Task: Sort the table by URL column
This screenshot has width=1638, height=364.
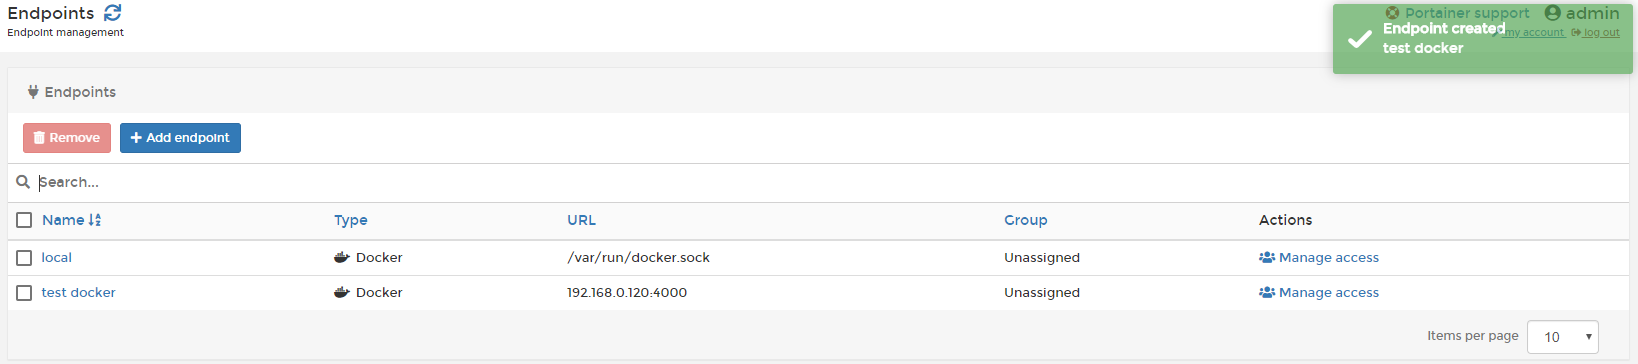Action: click(581, 220)
